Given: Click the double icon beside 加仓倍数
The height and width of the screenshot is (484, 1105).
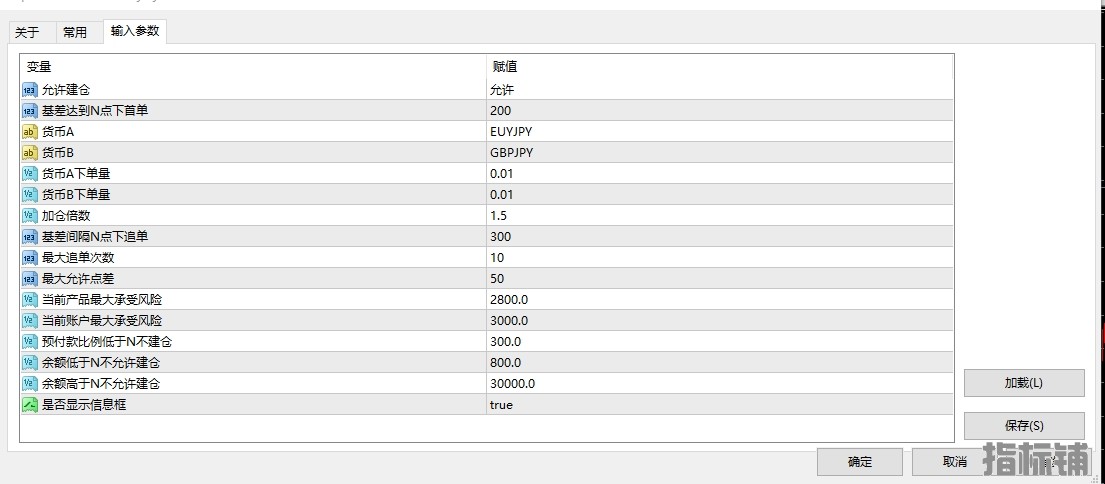Looking at the screenshot, I should click(x=30, y=216).
